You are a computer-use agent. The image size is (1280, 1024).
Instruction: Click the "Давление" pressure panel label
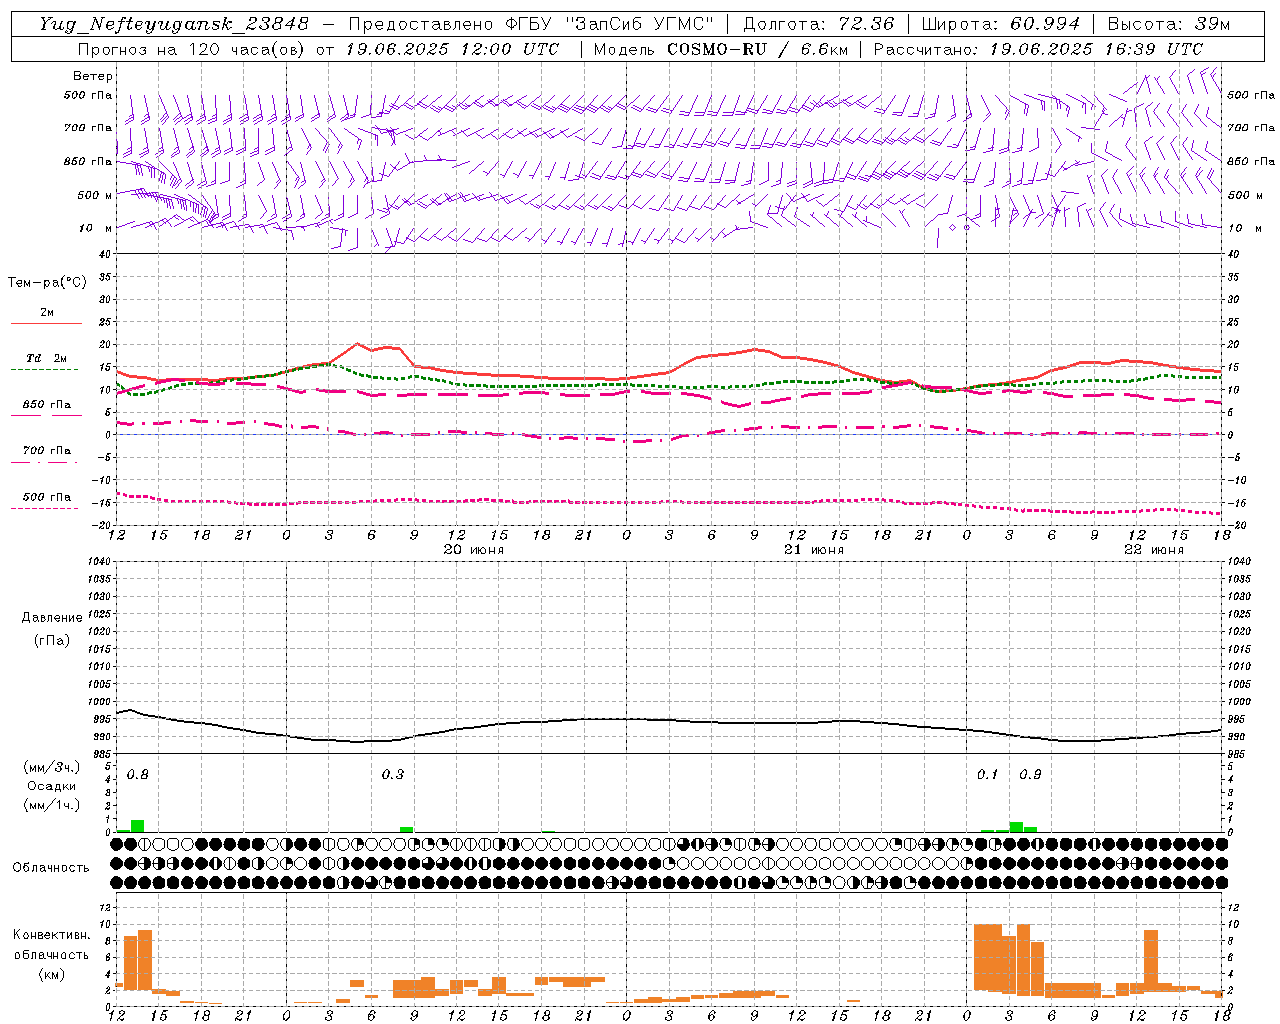[x=52, y=618]
